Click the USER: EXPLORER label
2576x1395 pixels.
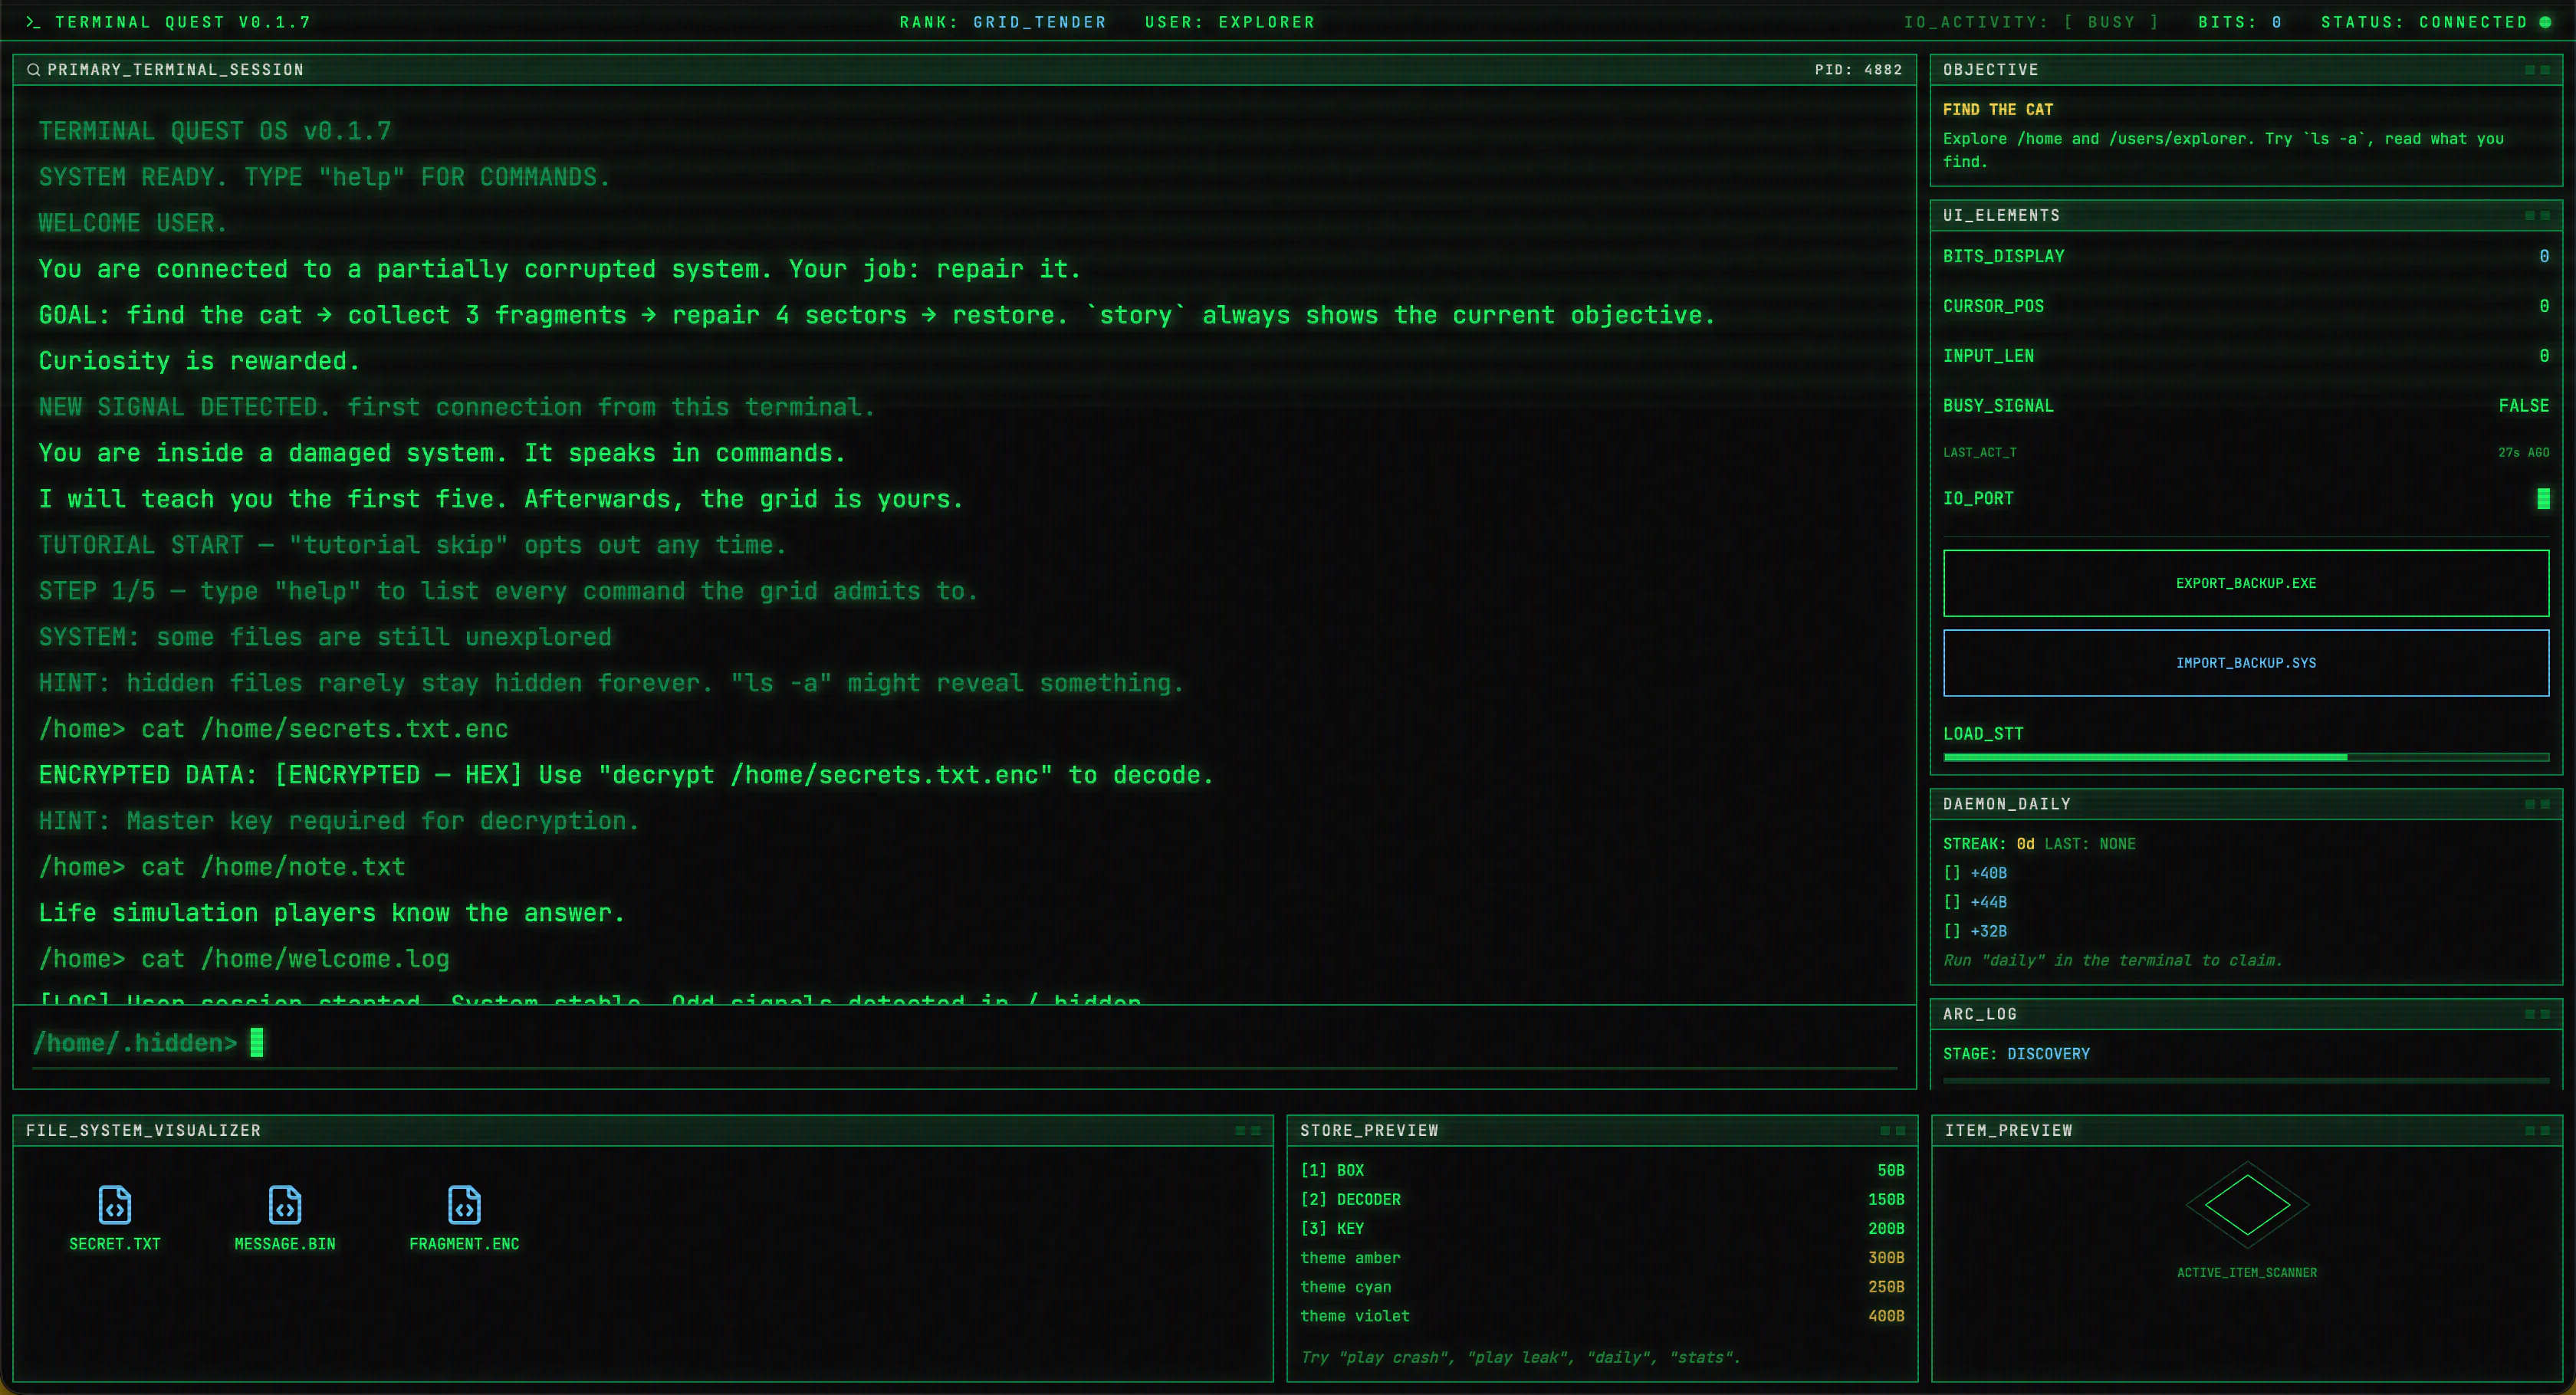(x=1230, y=22)
